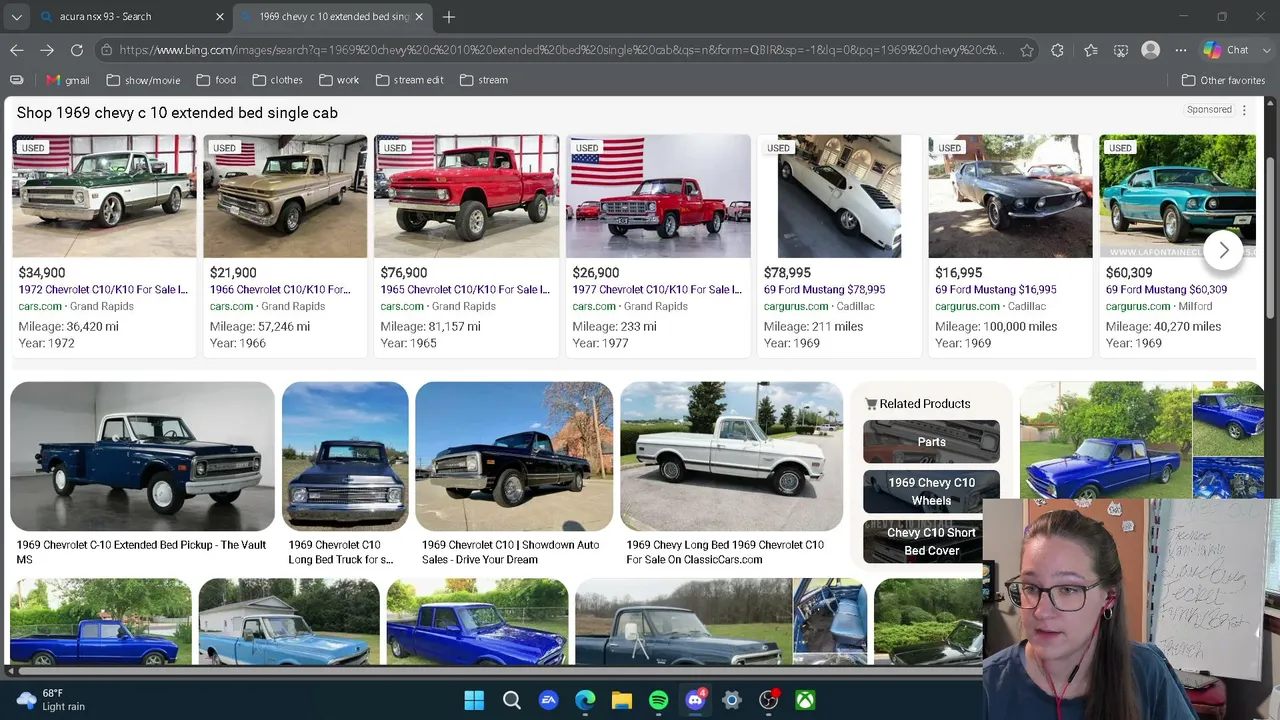
Task: Open Discord from the taskbar
Action: (x=695, y=700)
